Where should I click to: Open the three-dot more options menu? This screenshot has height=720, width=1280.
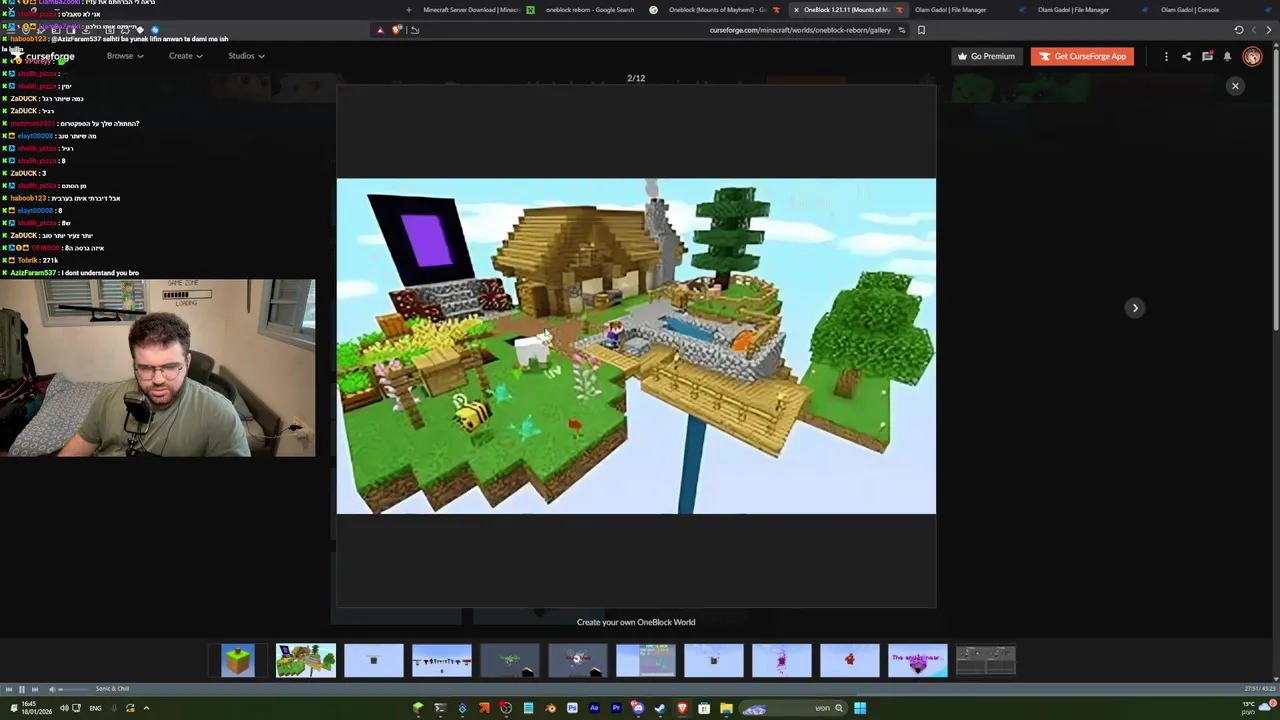(1166, 56)
